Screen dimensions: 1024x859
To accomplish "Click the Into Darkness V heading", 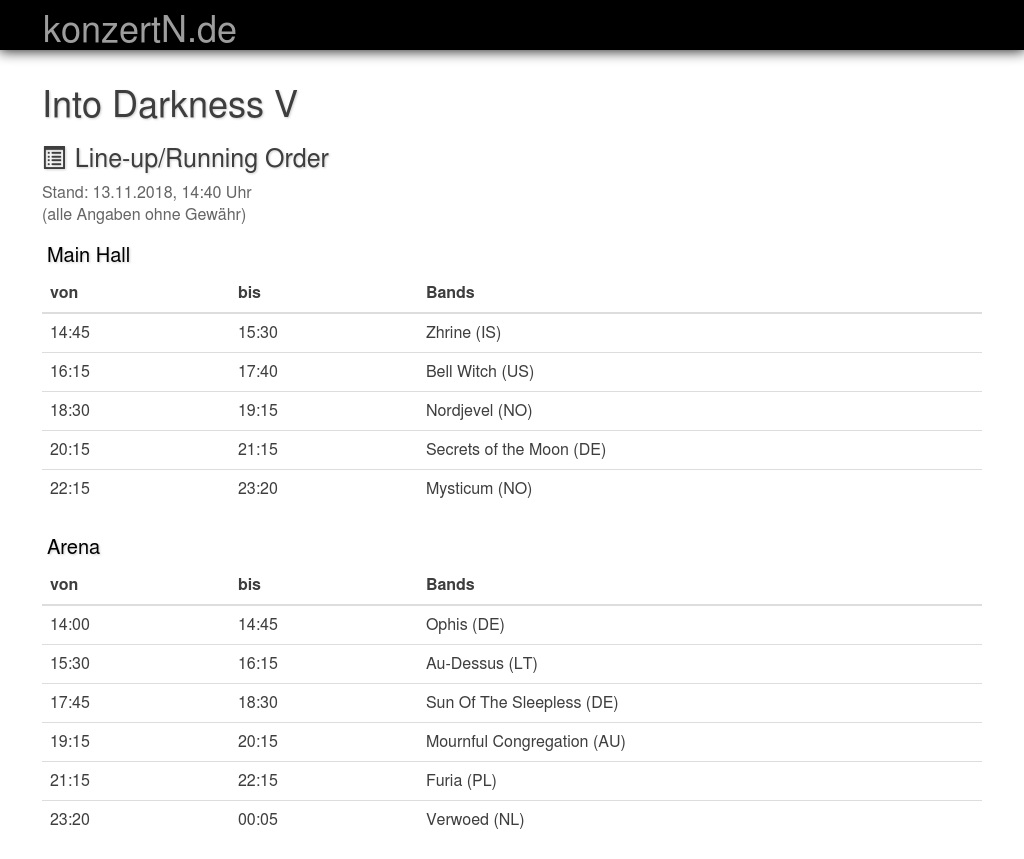I will coord(170,105).
